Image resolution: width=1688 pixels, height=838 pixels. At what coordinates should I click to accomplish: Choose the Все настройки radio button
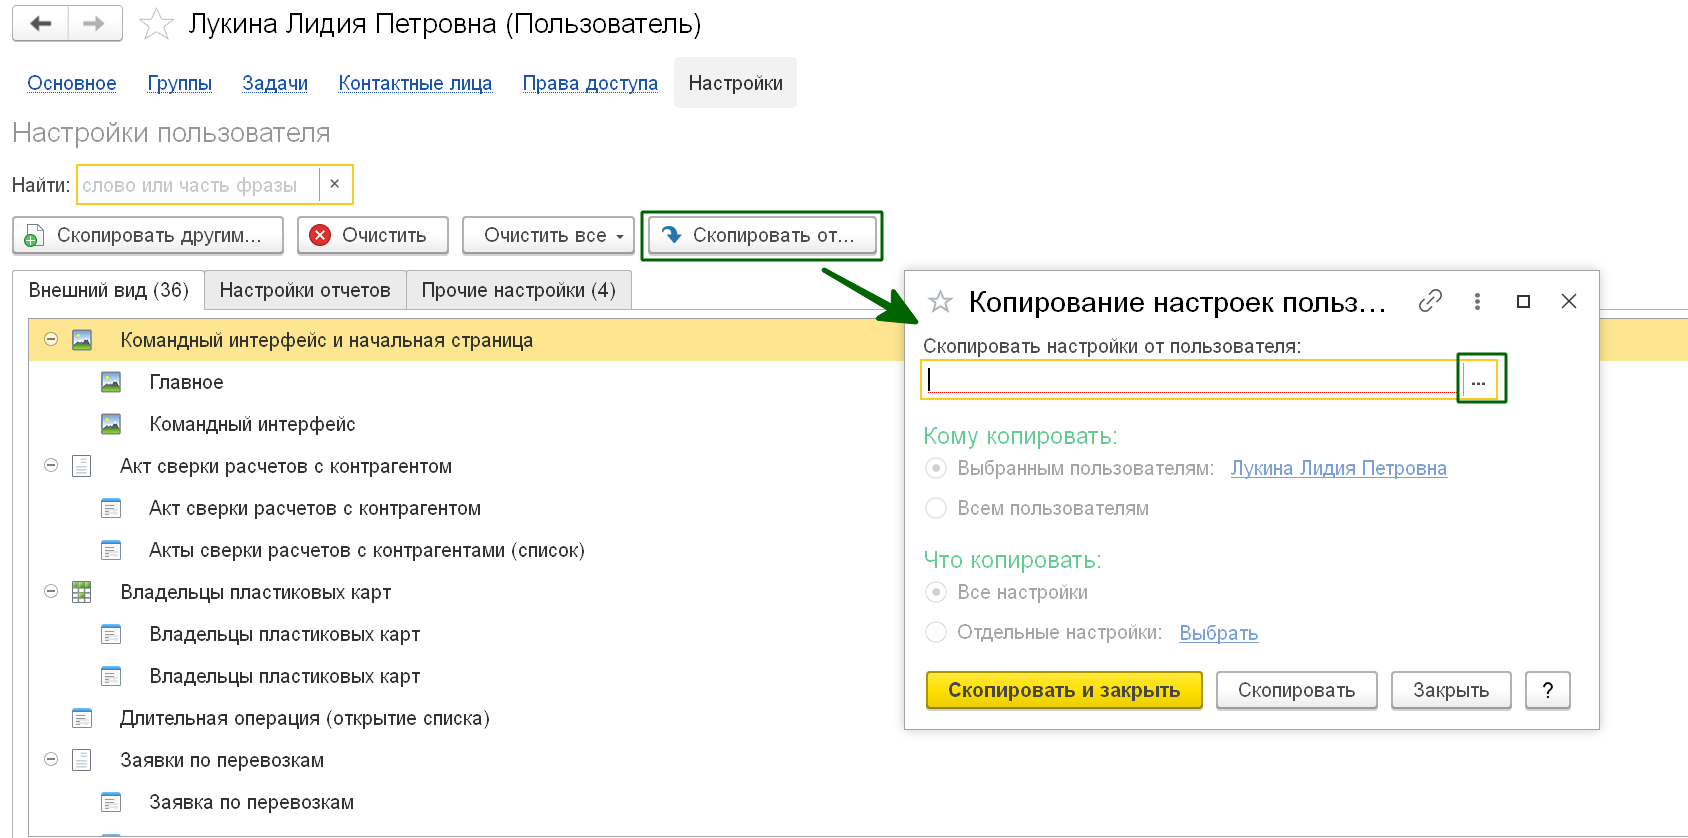coord(936,592)
